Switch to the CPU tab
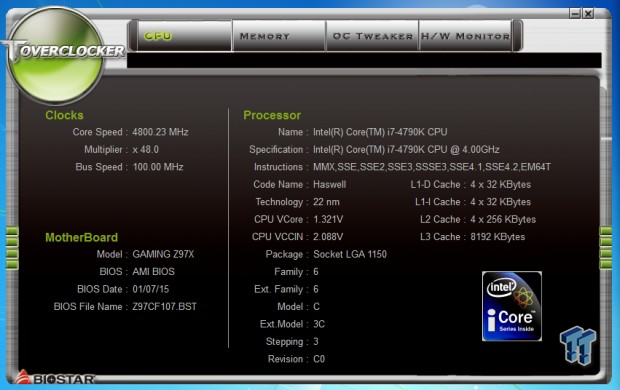 point(184,36)
